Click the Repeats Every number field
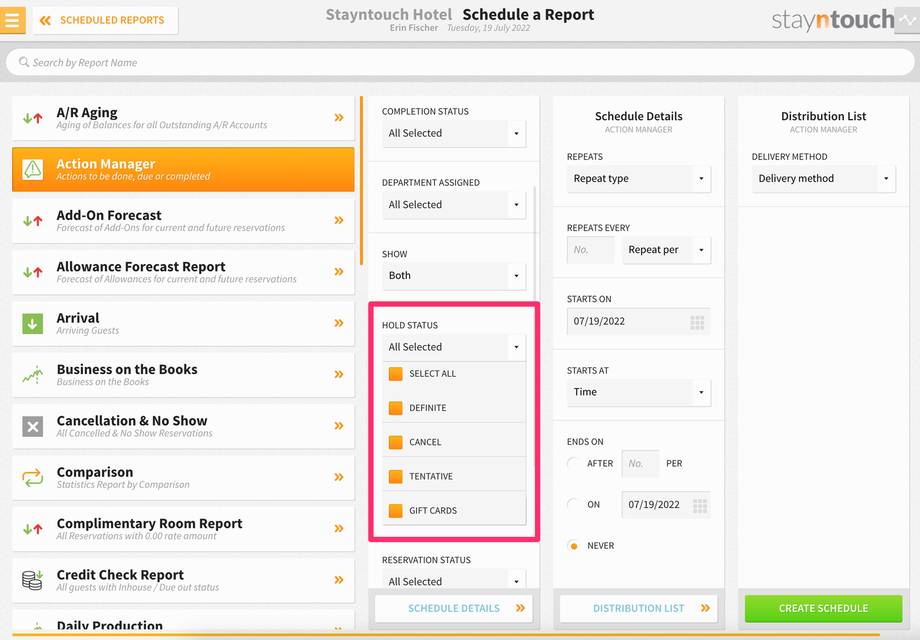The image size is (920, 640). click(591, 250)
